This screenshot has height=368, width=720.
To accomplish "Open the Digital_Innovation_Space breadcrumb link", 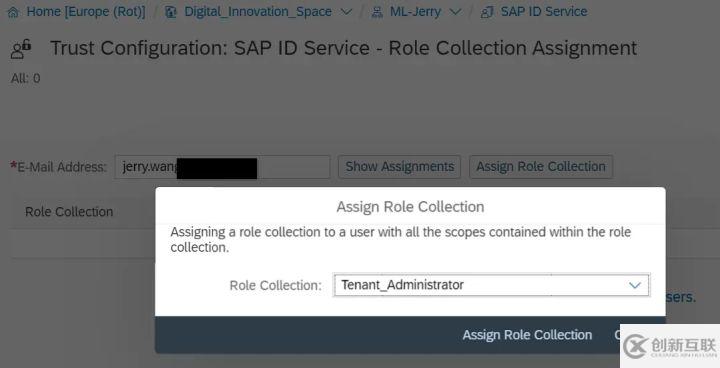I will pos(258,11).
